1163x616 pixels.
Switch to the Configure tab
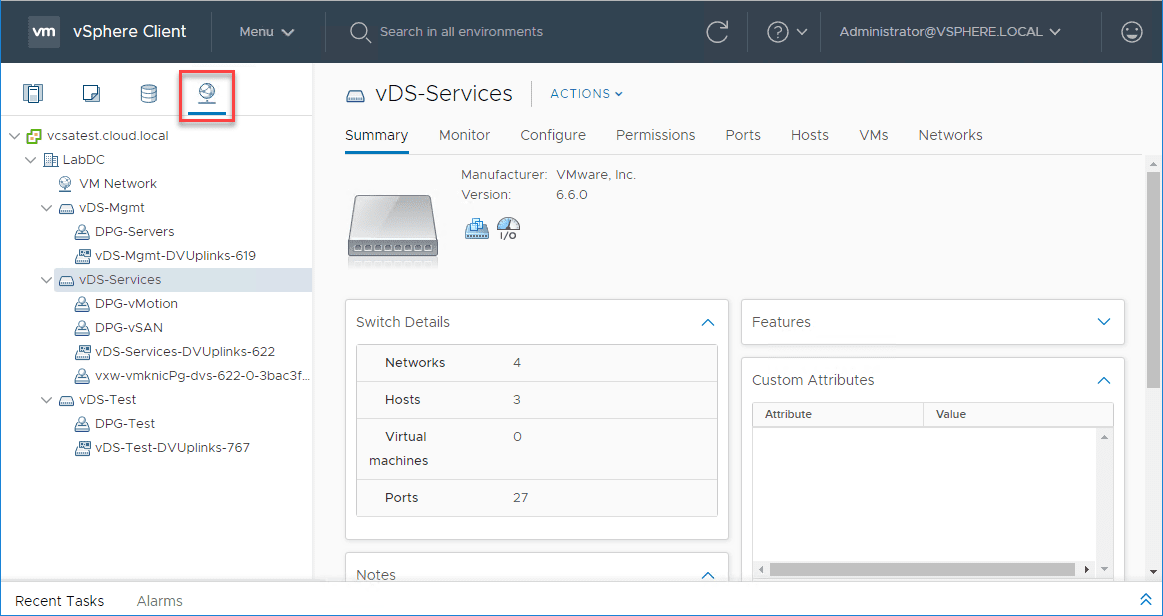pos(552,135)
